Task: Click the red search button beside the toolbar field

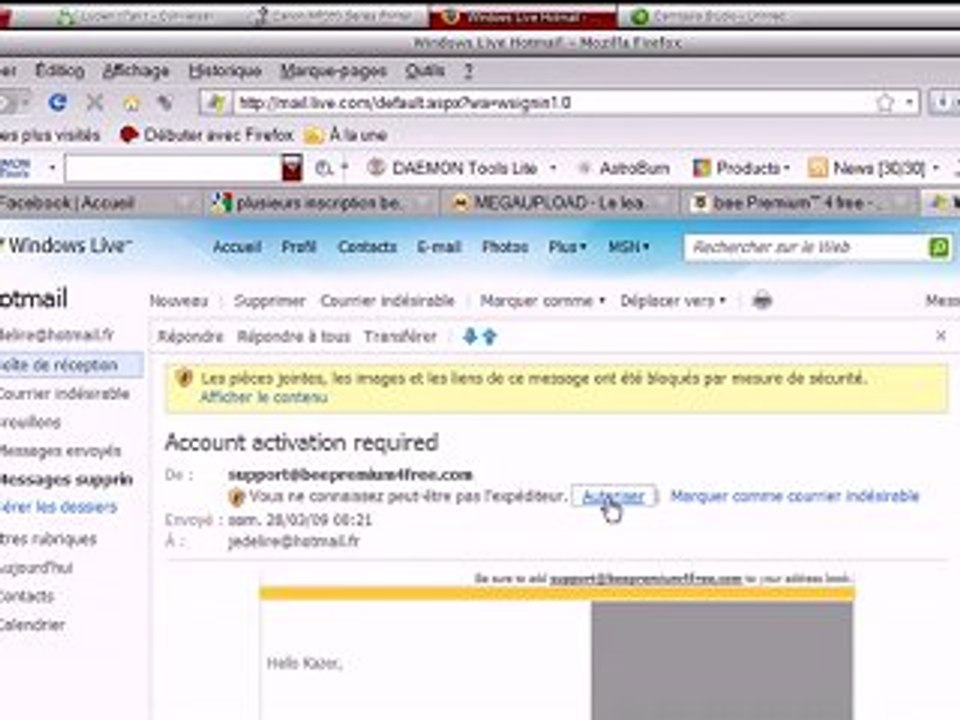Action: (292, 168)
